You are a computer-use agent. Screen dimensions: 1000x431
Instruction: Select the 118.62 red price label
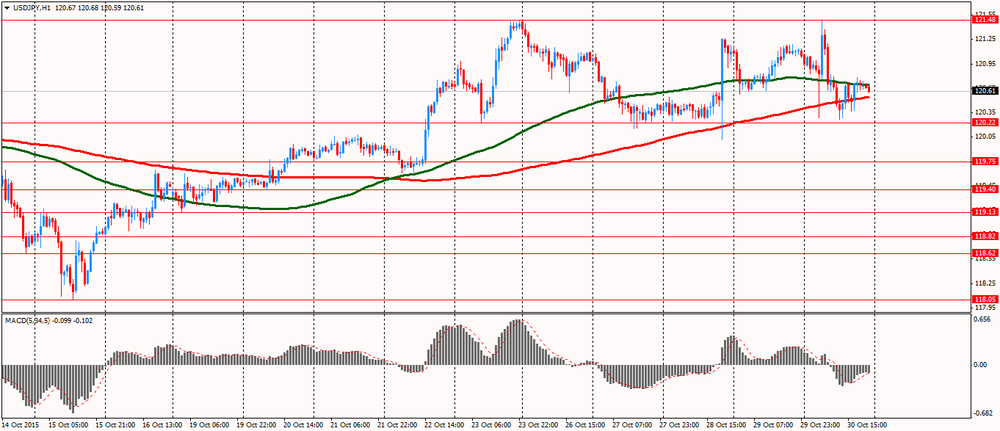click(985, 253)
